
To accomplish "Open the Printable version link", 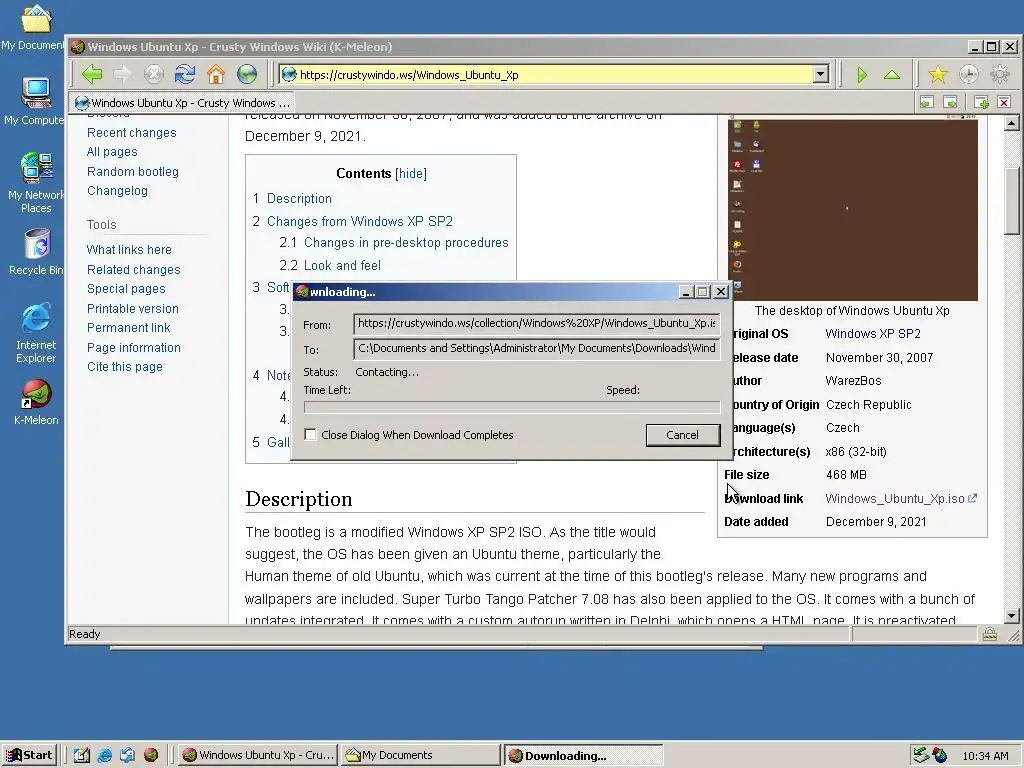I will (133, 308).
